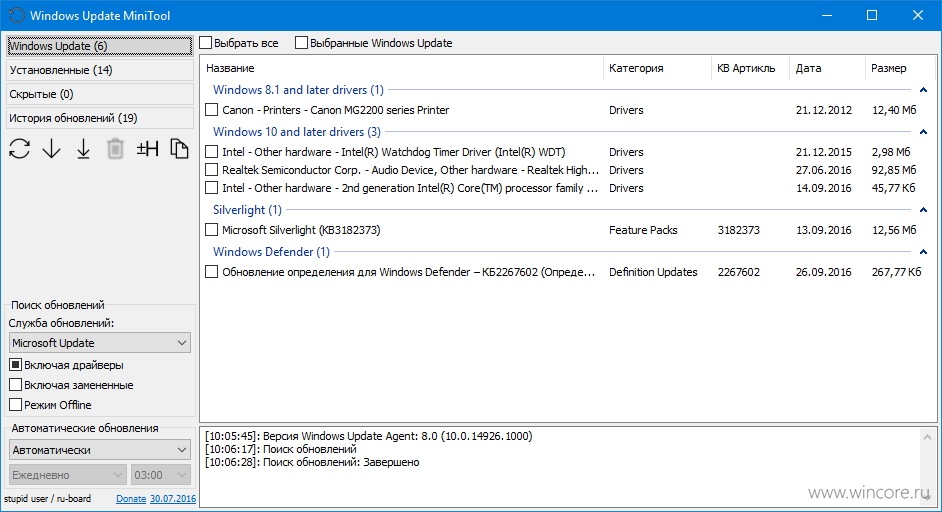The image size is (942, 512).
Task: Collapse the Windows Defender group
Action: point(923,252)
